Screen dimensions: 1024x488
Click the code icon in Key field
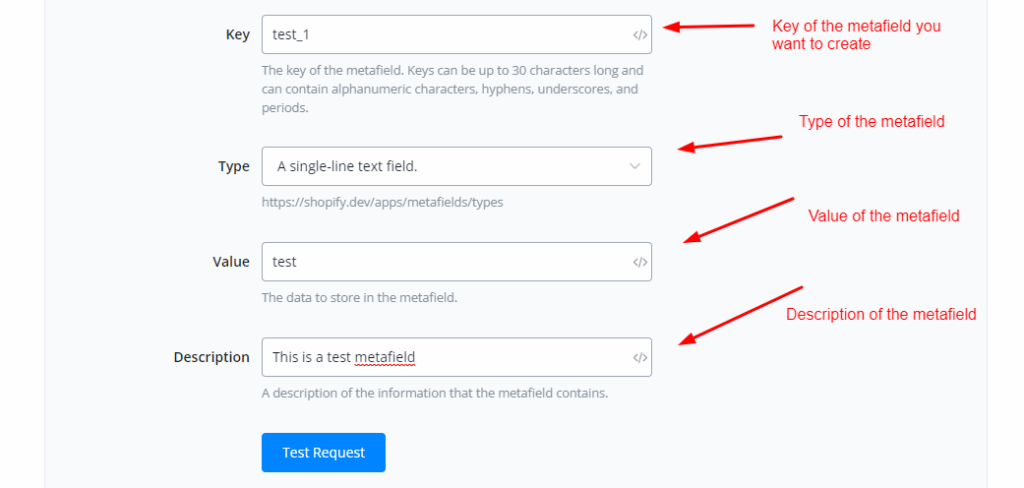(x=640, y=35)
